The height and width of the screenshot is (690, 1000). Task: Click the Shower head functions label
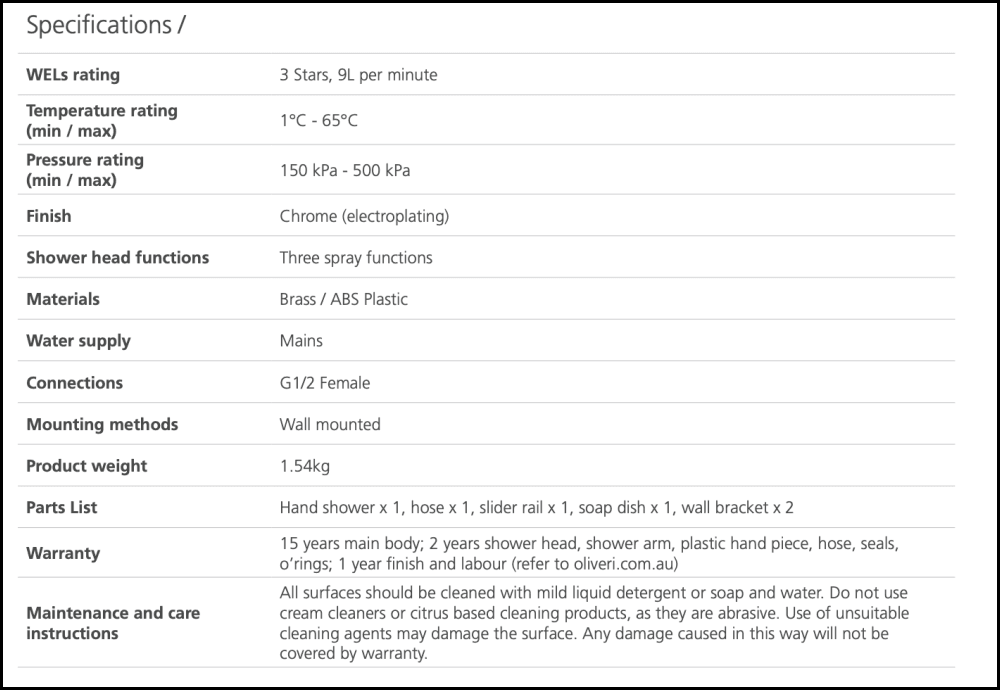pos(117,257)
